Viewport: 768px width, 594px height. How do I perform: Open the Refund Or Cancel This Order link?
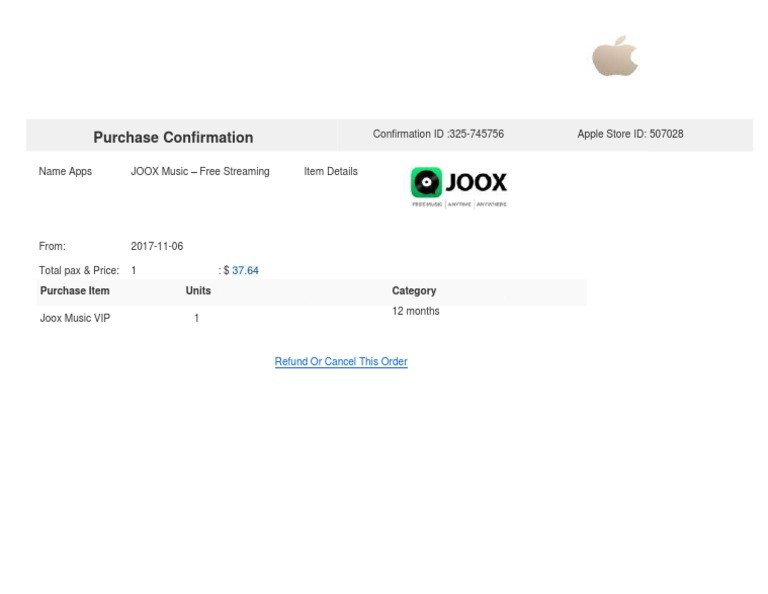click(341, 361)
